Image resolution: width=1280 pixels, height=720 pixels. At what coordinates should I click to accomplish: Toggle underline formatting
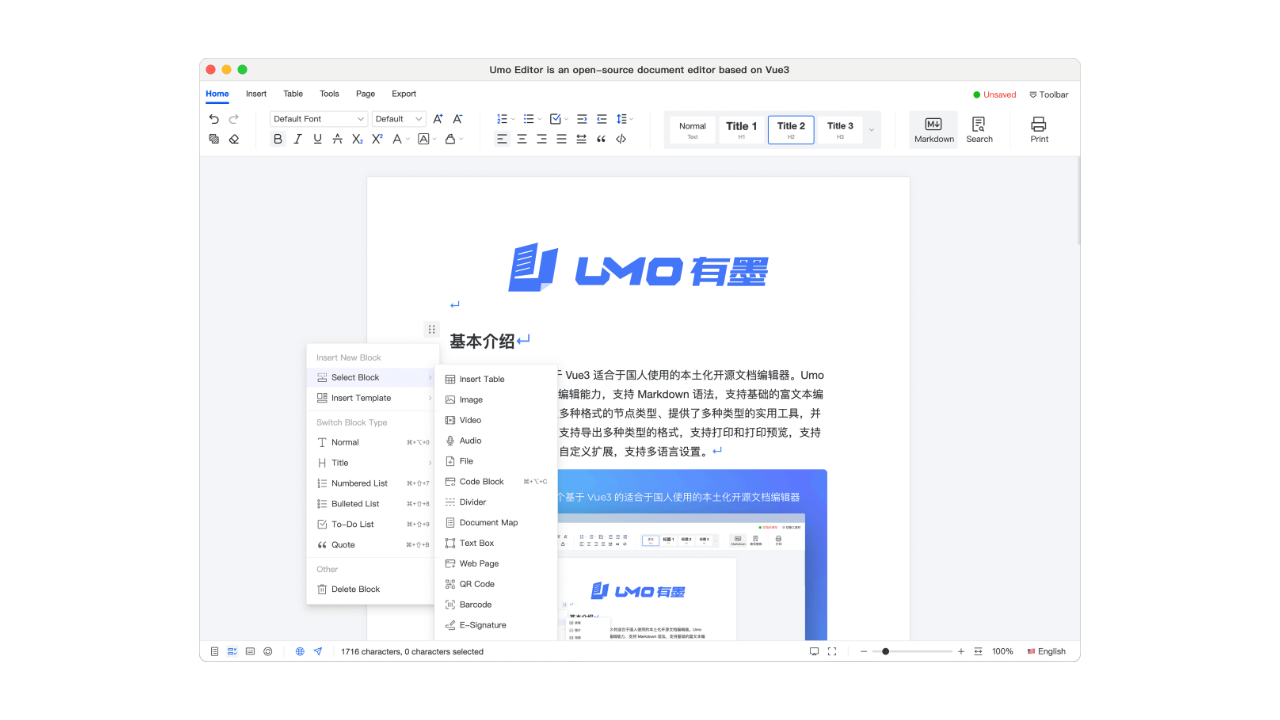point(315,139)
